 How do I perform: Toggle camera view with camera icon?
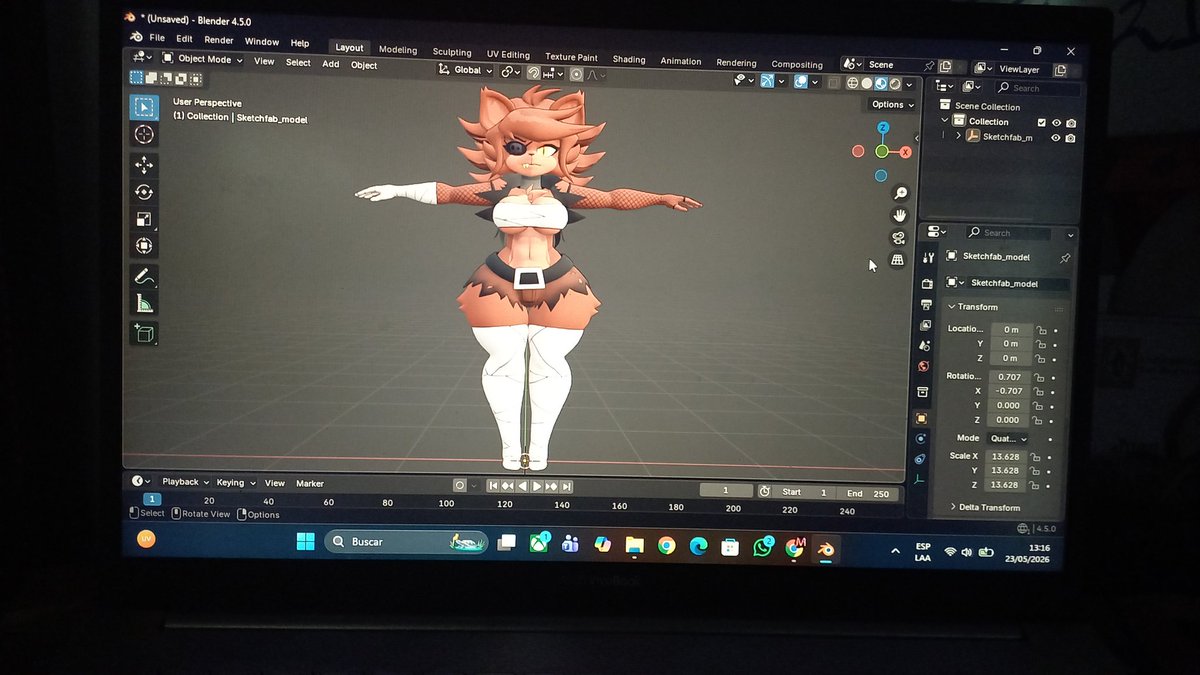click(x=898, y=237)
